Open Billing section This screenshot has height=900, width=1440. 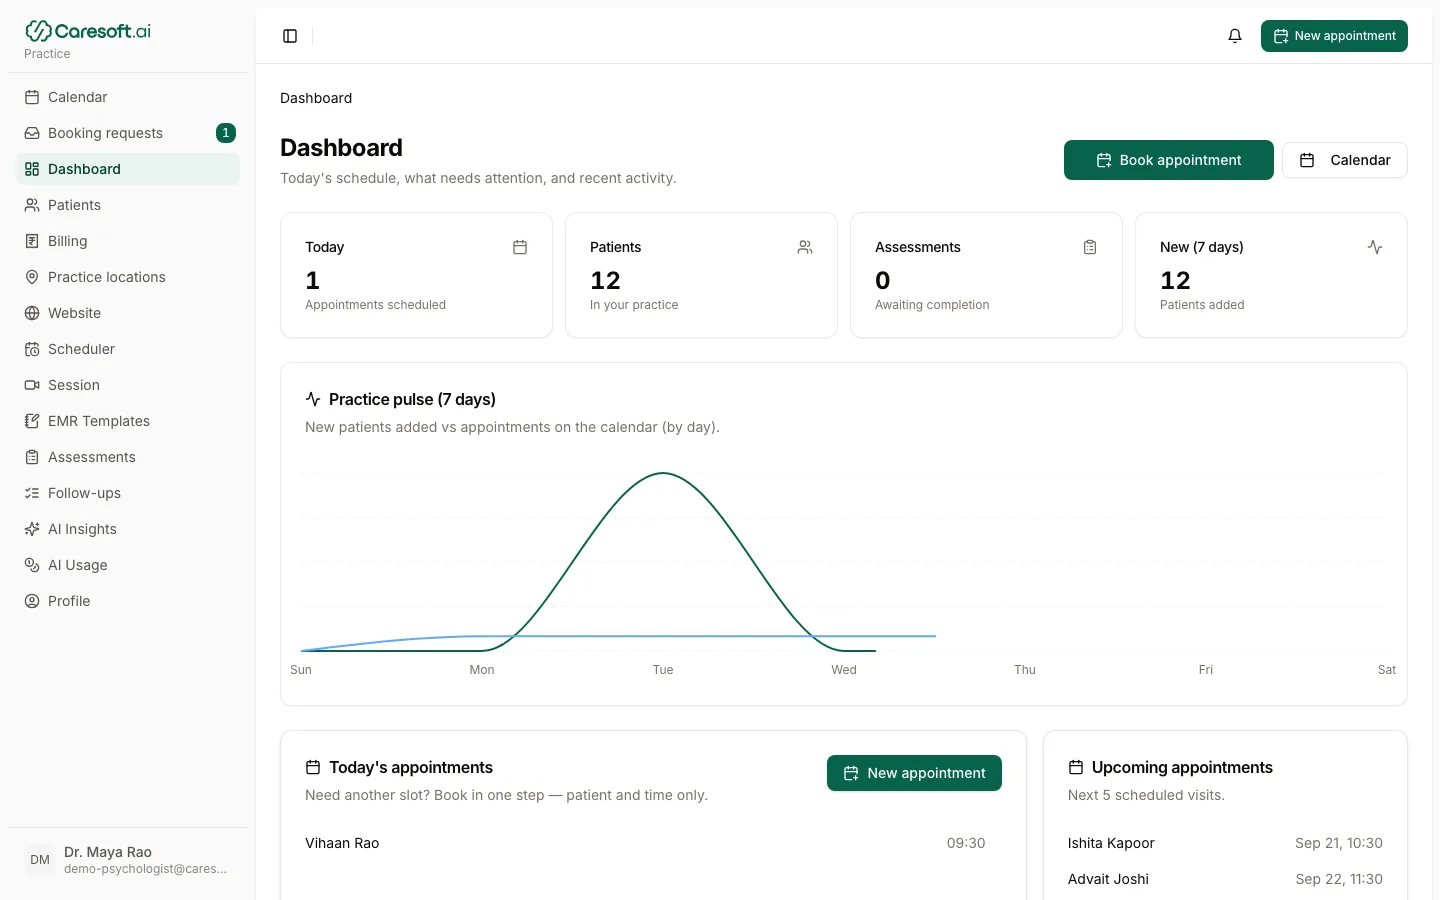(128, 241)
